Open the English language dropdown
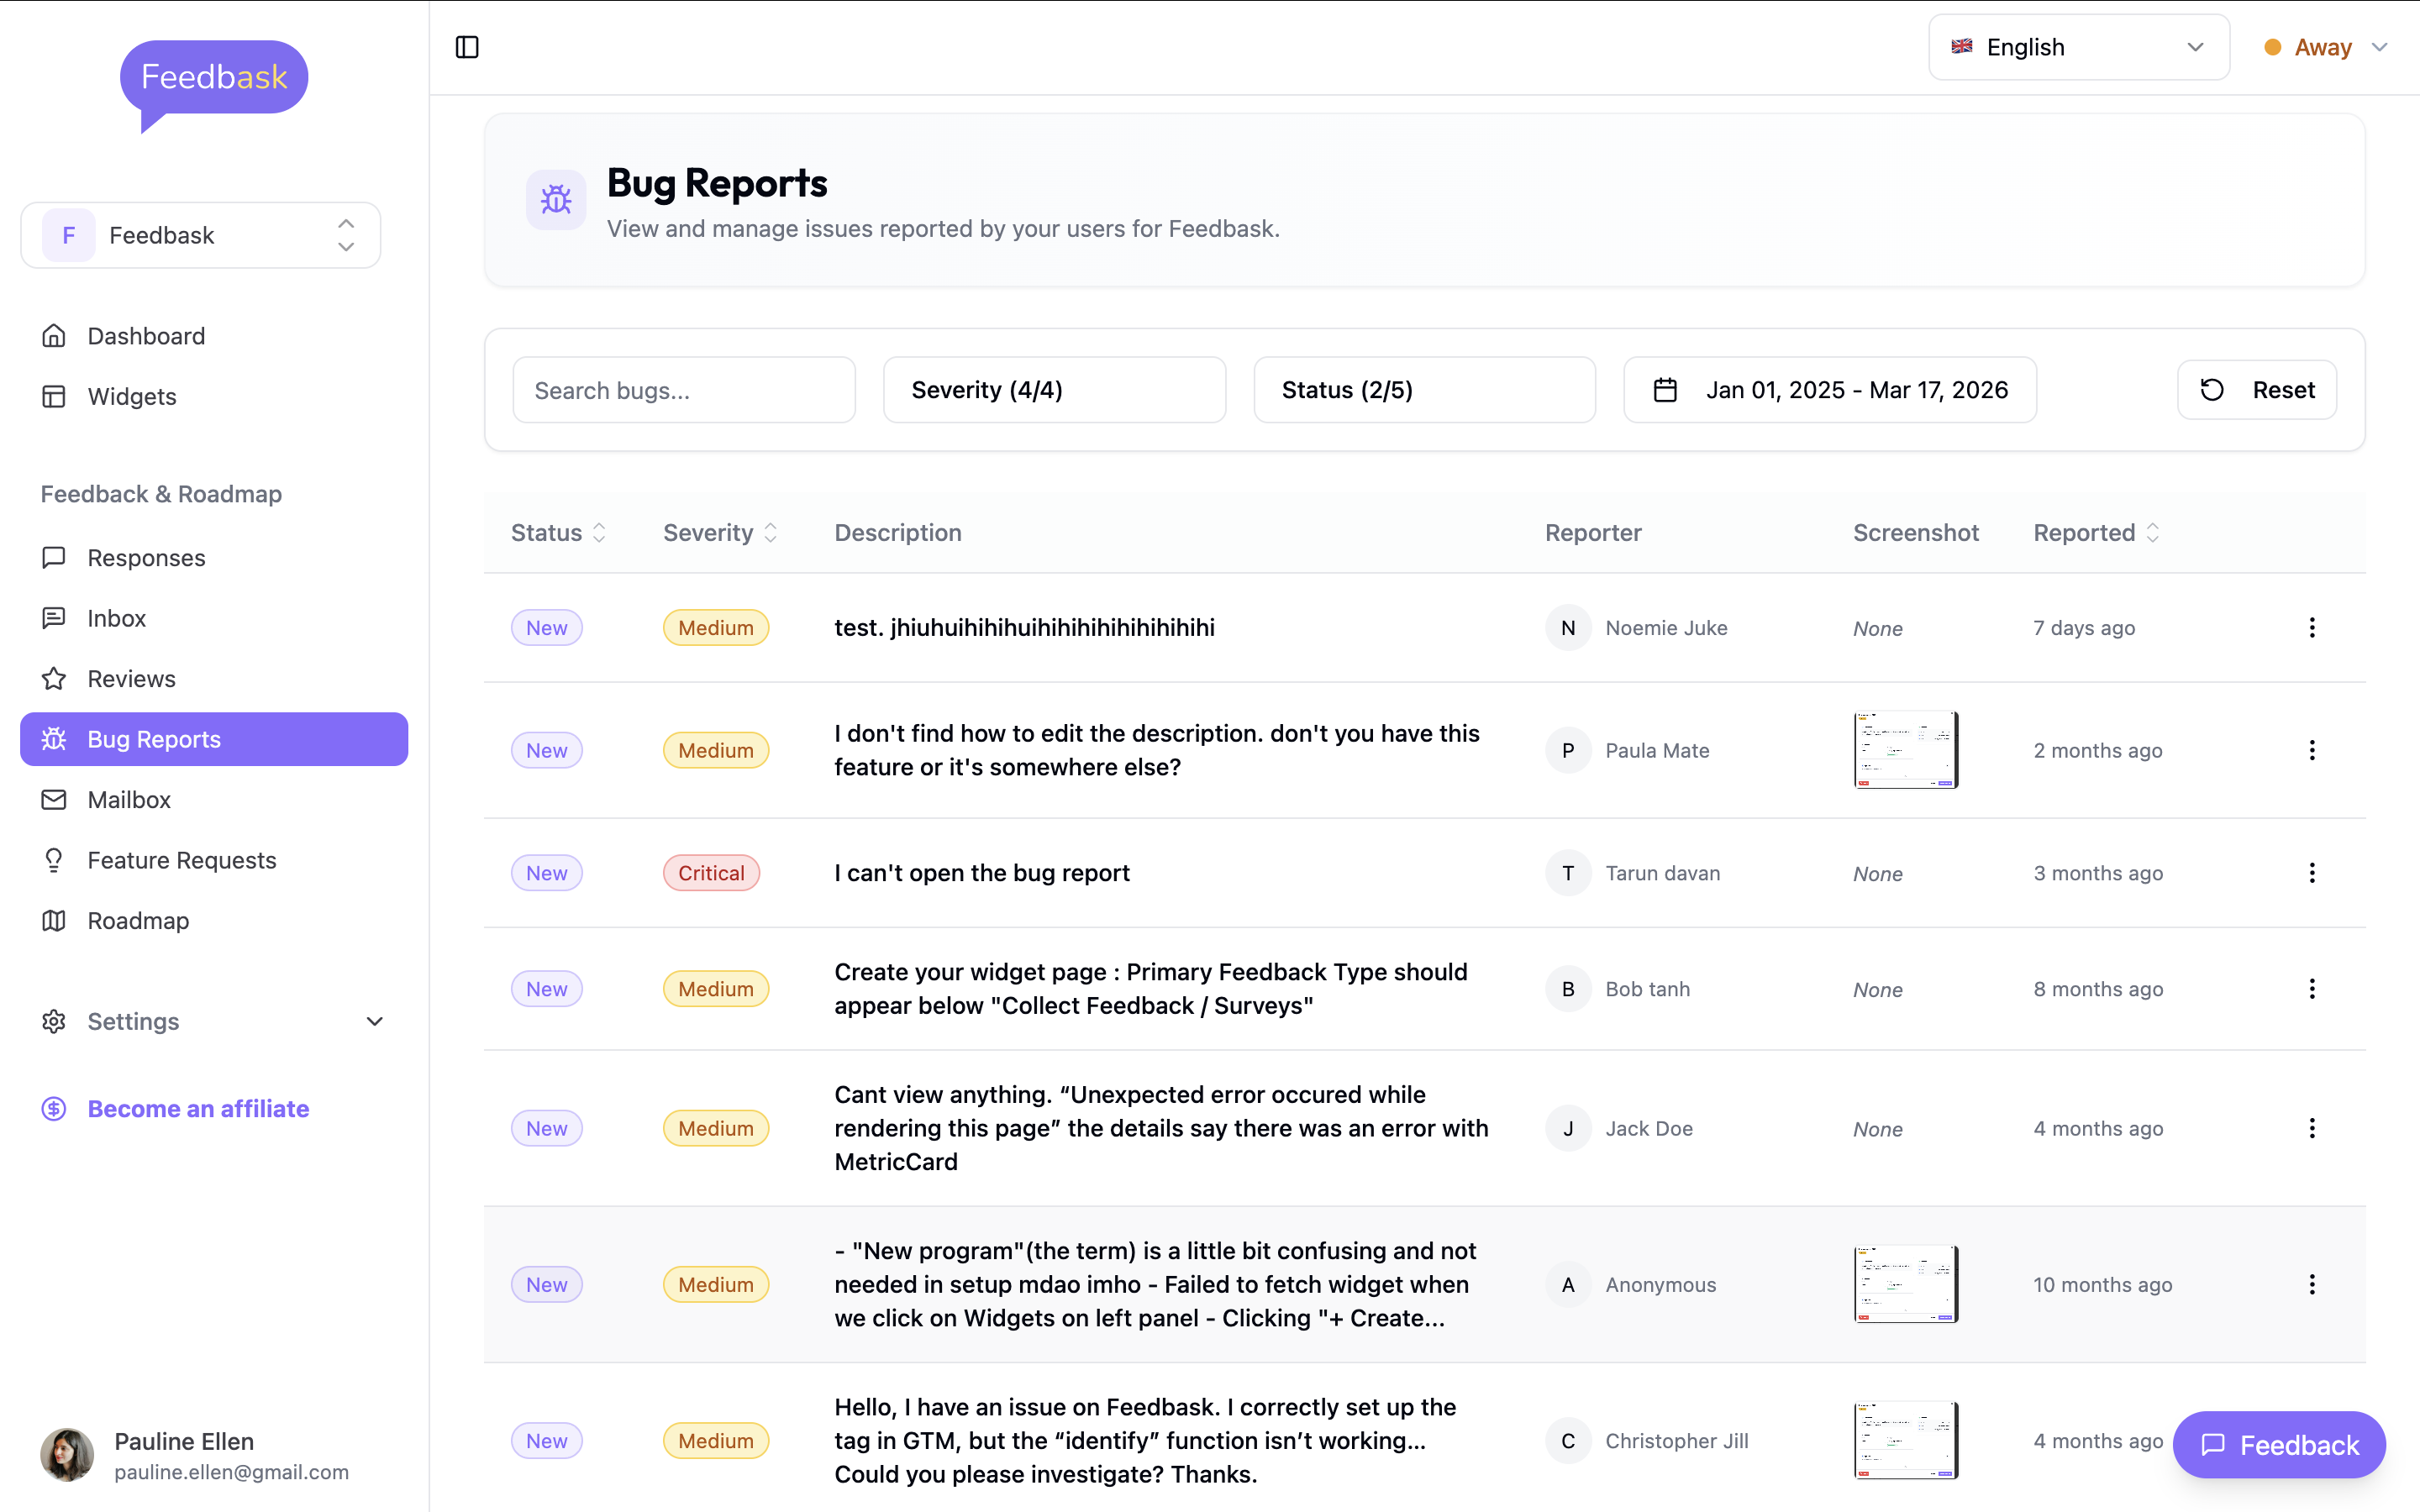Image resolution: width=2420 pixels, height=1512 pixels. point(2079,46)
